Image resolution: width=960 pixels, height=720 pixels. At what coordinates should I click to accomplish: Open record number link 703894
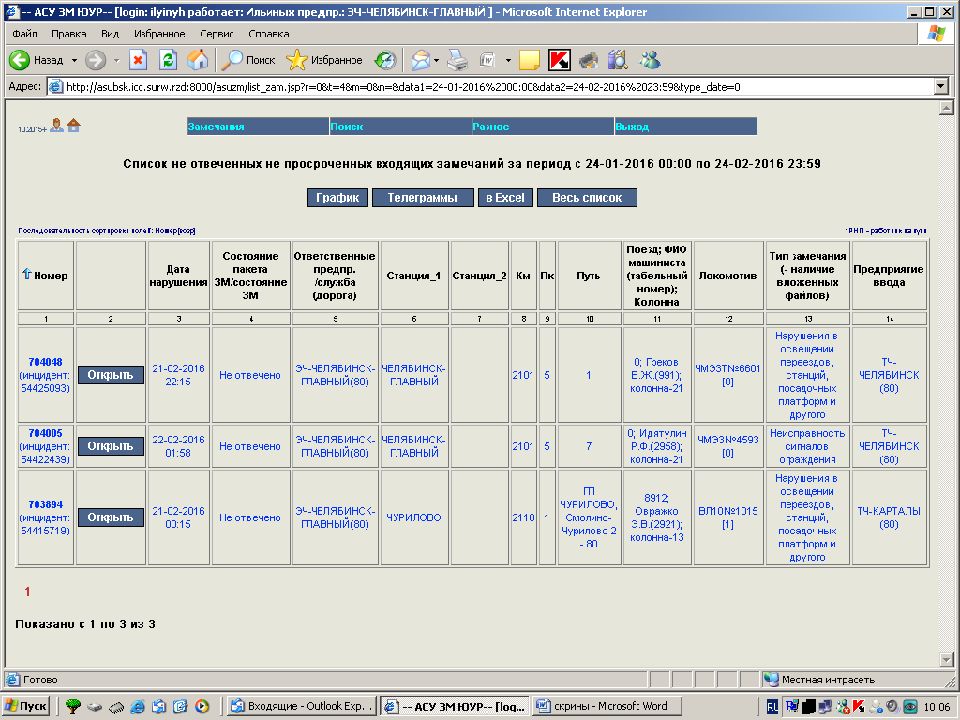(45, 504)
